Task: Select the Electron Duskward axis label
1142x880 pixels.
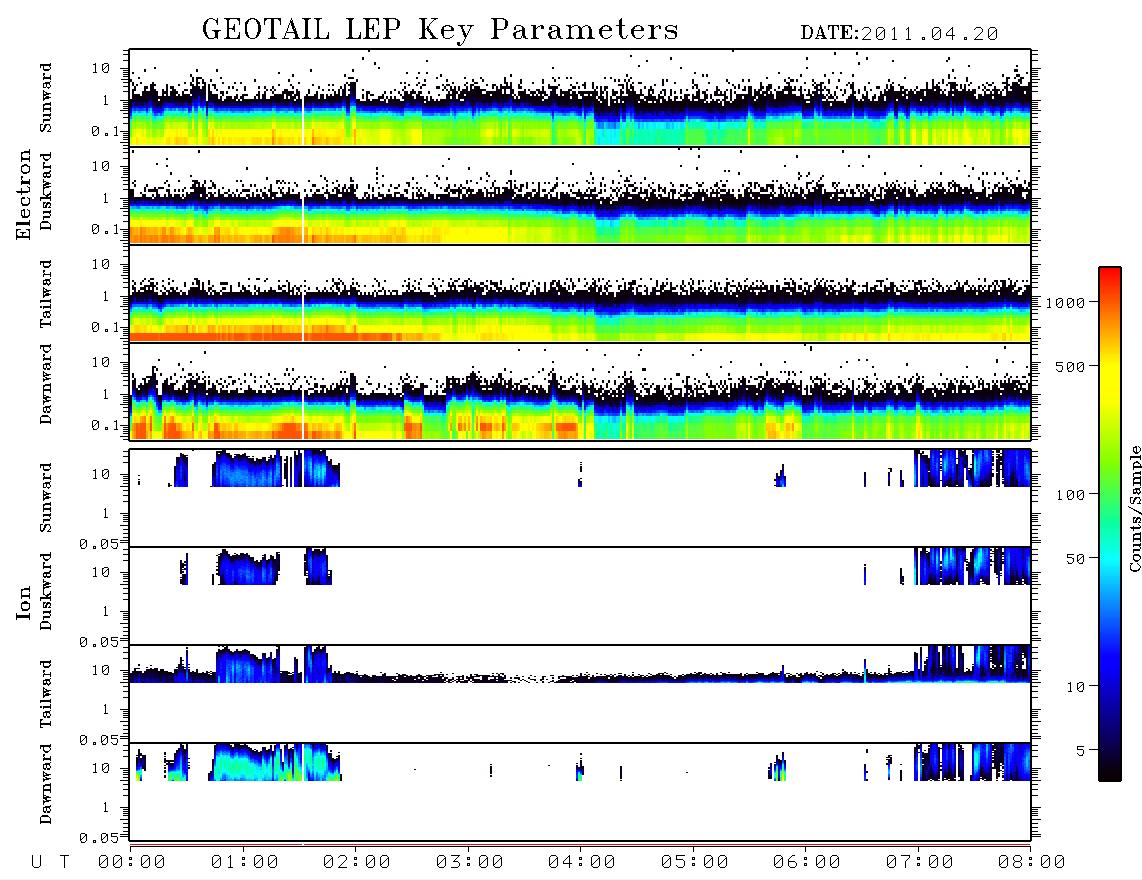Action: 46,192
